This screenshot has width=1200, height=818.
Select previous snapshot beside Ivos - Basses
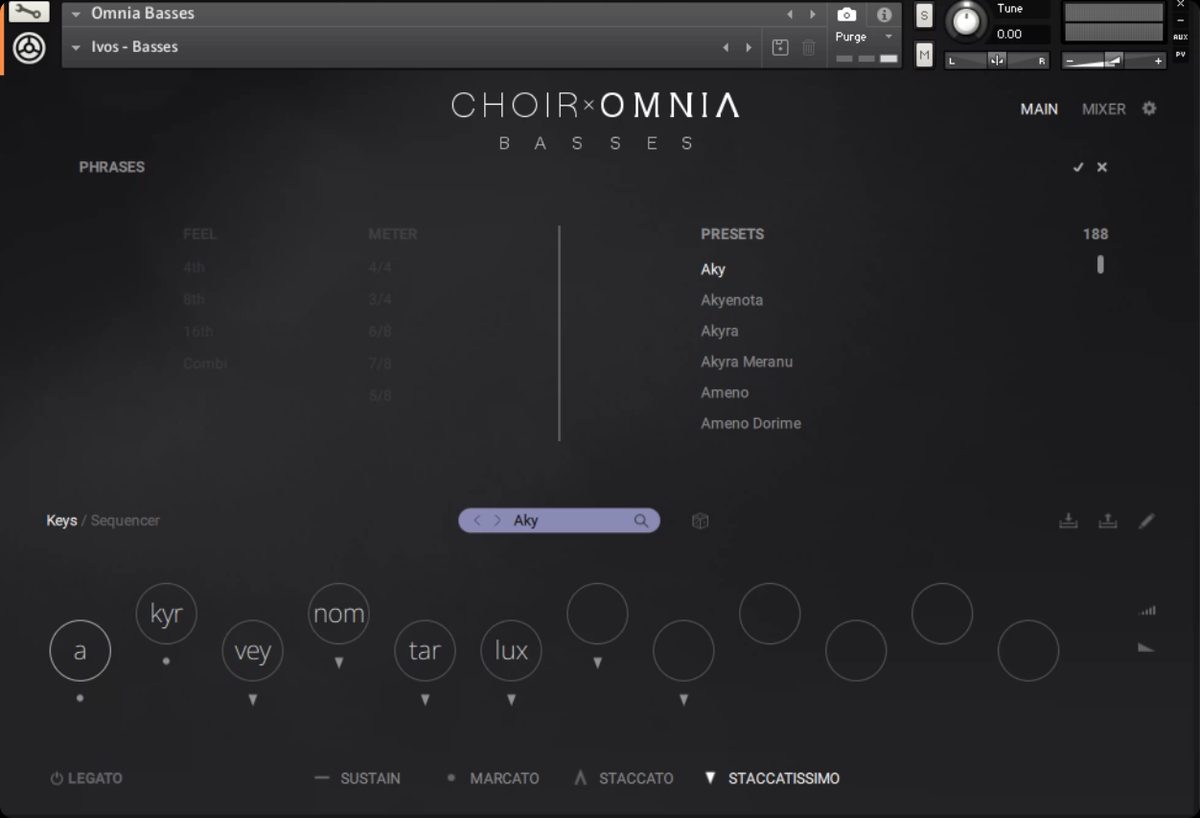point(727,47)
